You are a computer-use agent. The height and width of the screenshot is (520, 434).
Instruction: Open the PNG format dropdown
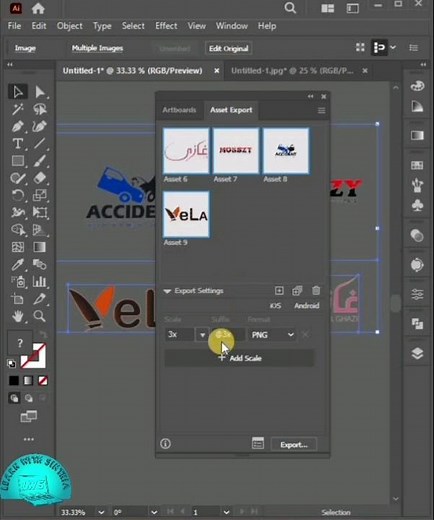(272, 335)
